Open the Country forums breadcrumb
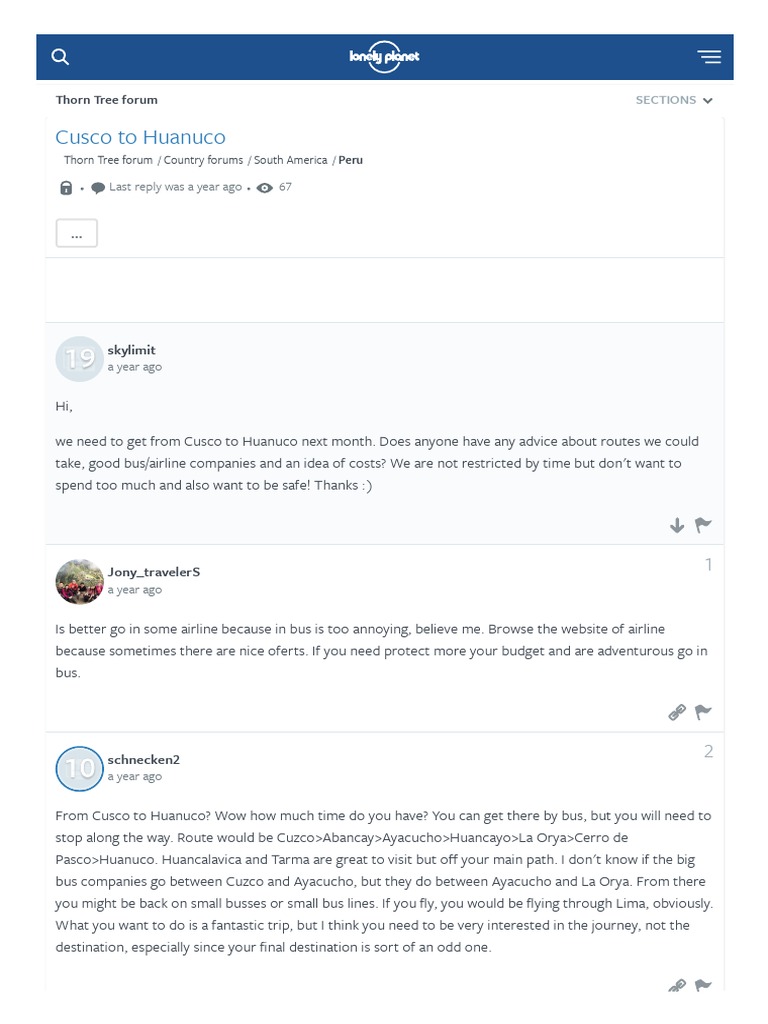The width and height of the screenshot is (768, 1024). pos(203,160)
